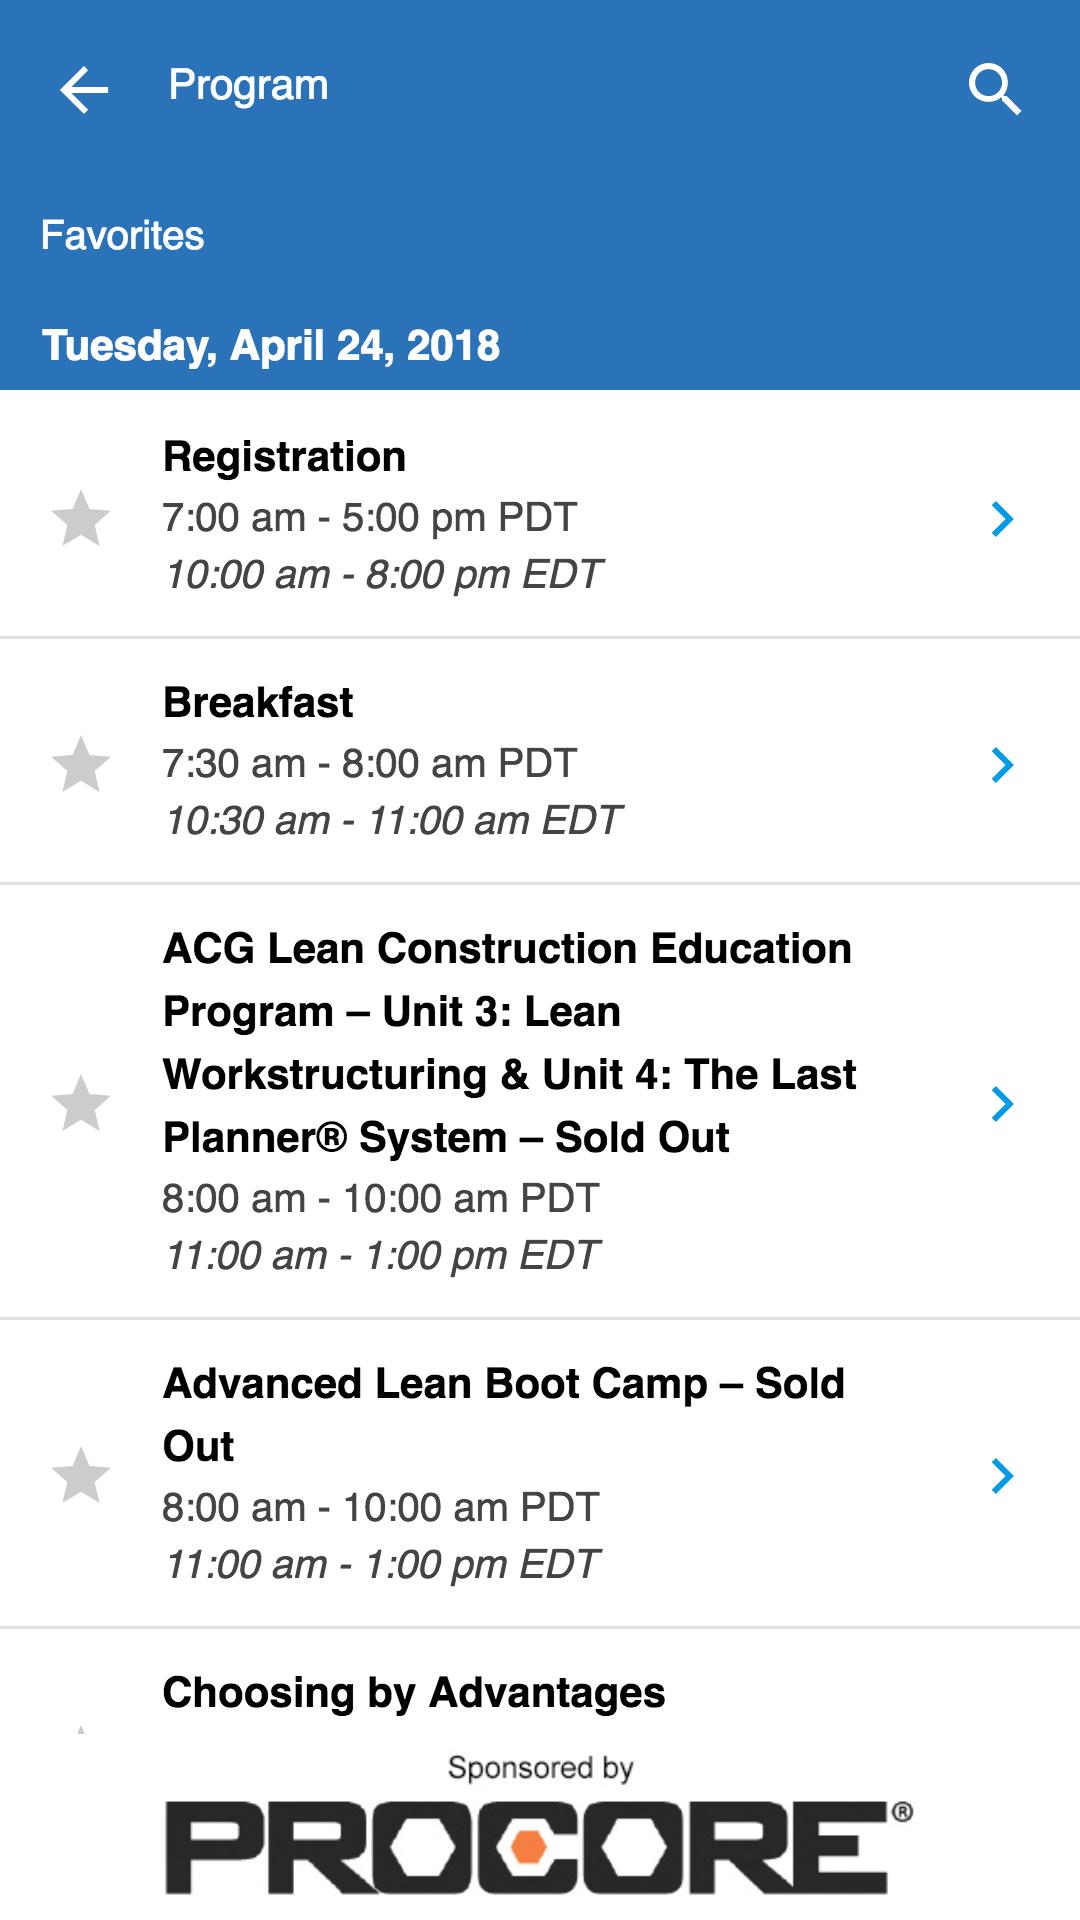Open the search magnifier icon
The width and height of the screenshot is (1080, 1920).
[994, 90]
